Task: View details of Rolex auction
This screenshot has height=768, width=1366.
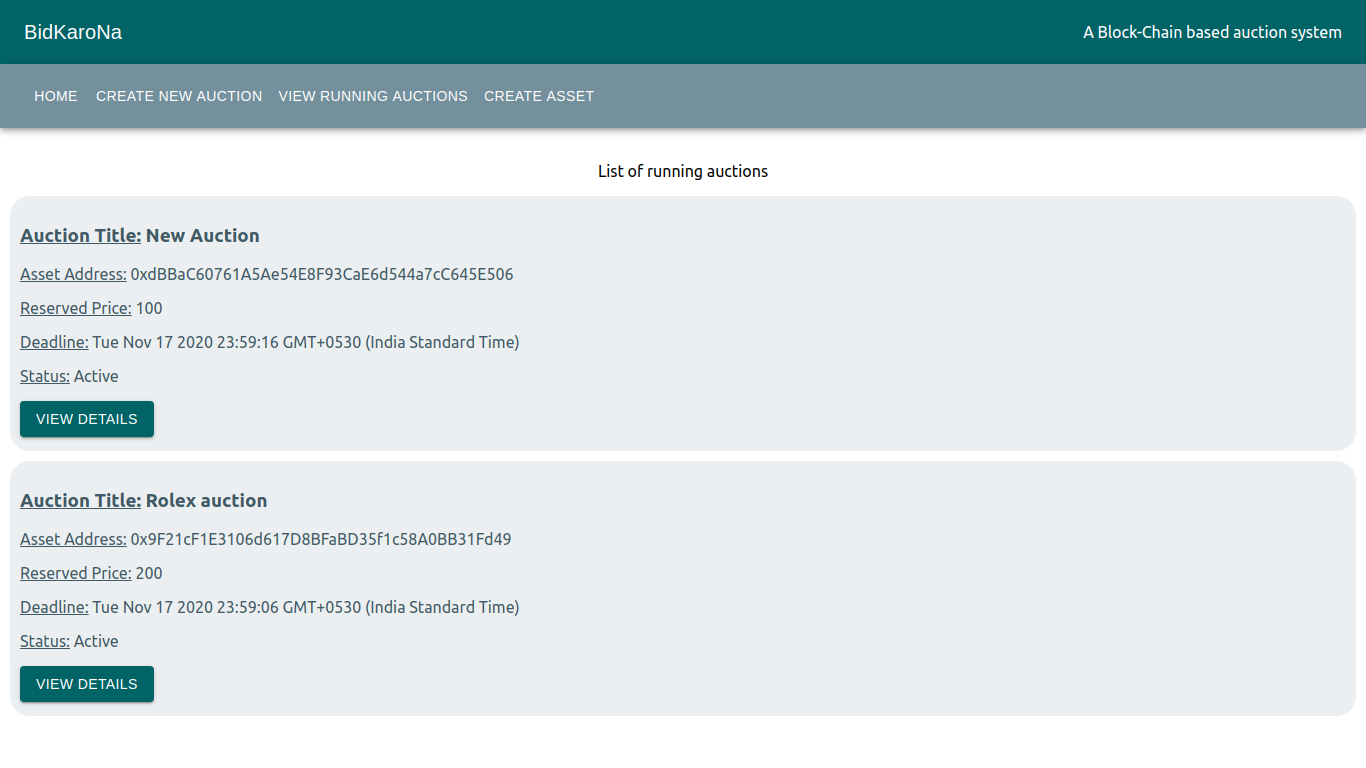Action: [x=87, y=684]
